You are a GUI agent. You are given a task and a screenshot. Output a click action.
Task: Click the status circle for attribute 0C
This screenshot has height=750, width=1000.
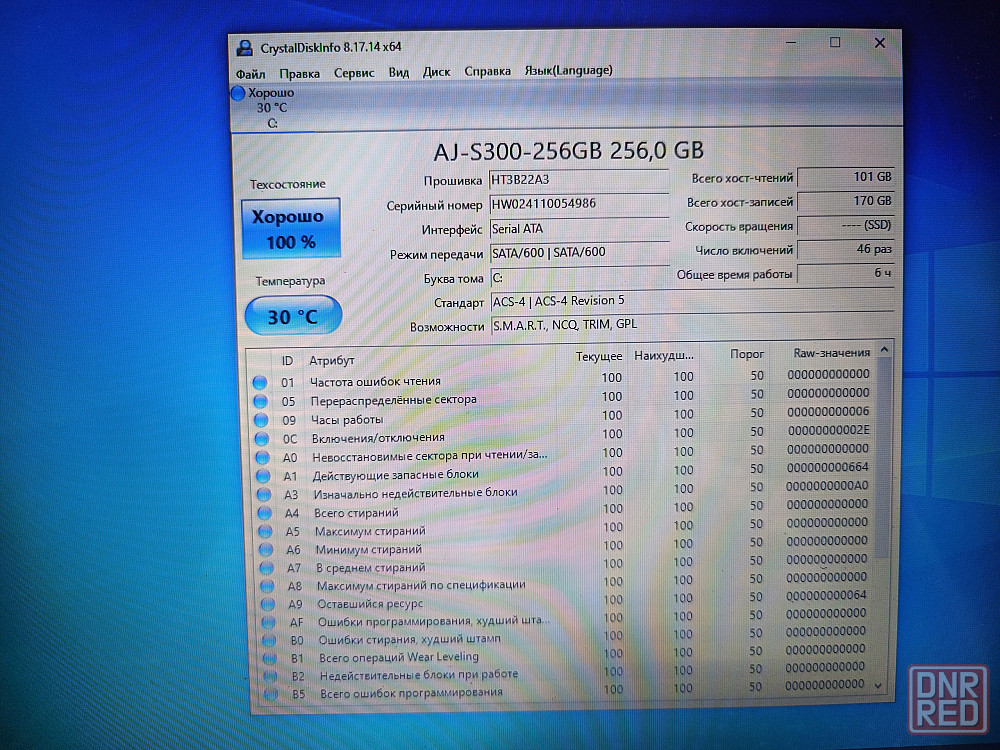tap(261, 439)
